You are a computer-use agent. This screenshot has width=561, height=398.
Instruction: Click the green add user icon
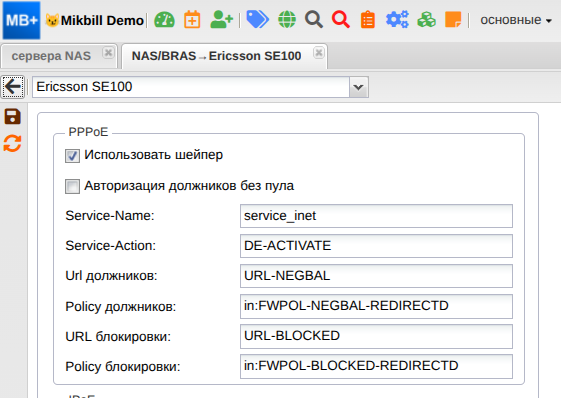[x=221, y=20]
